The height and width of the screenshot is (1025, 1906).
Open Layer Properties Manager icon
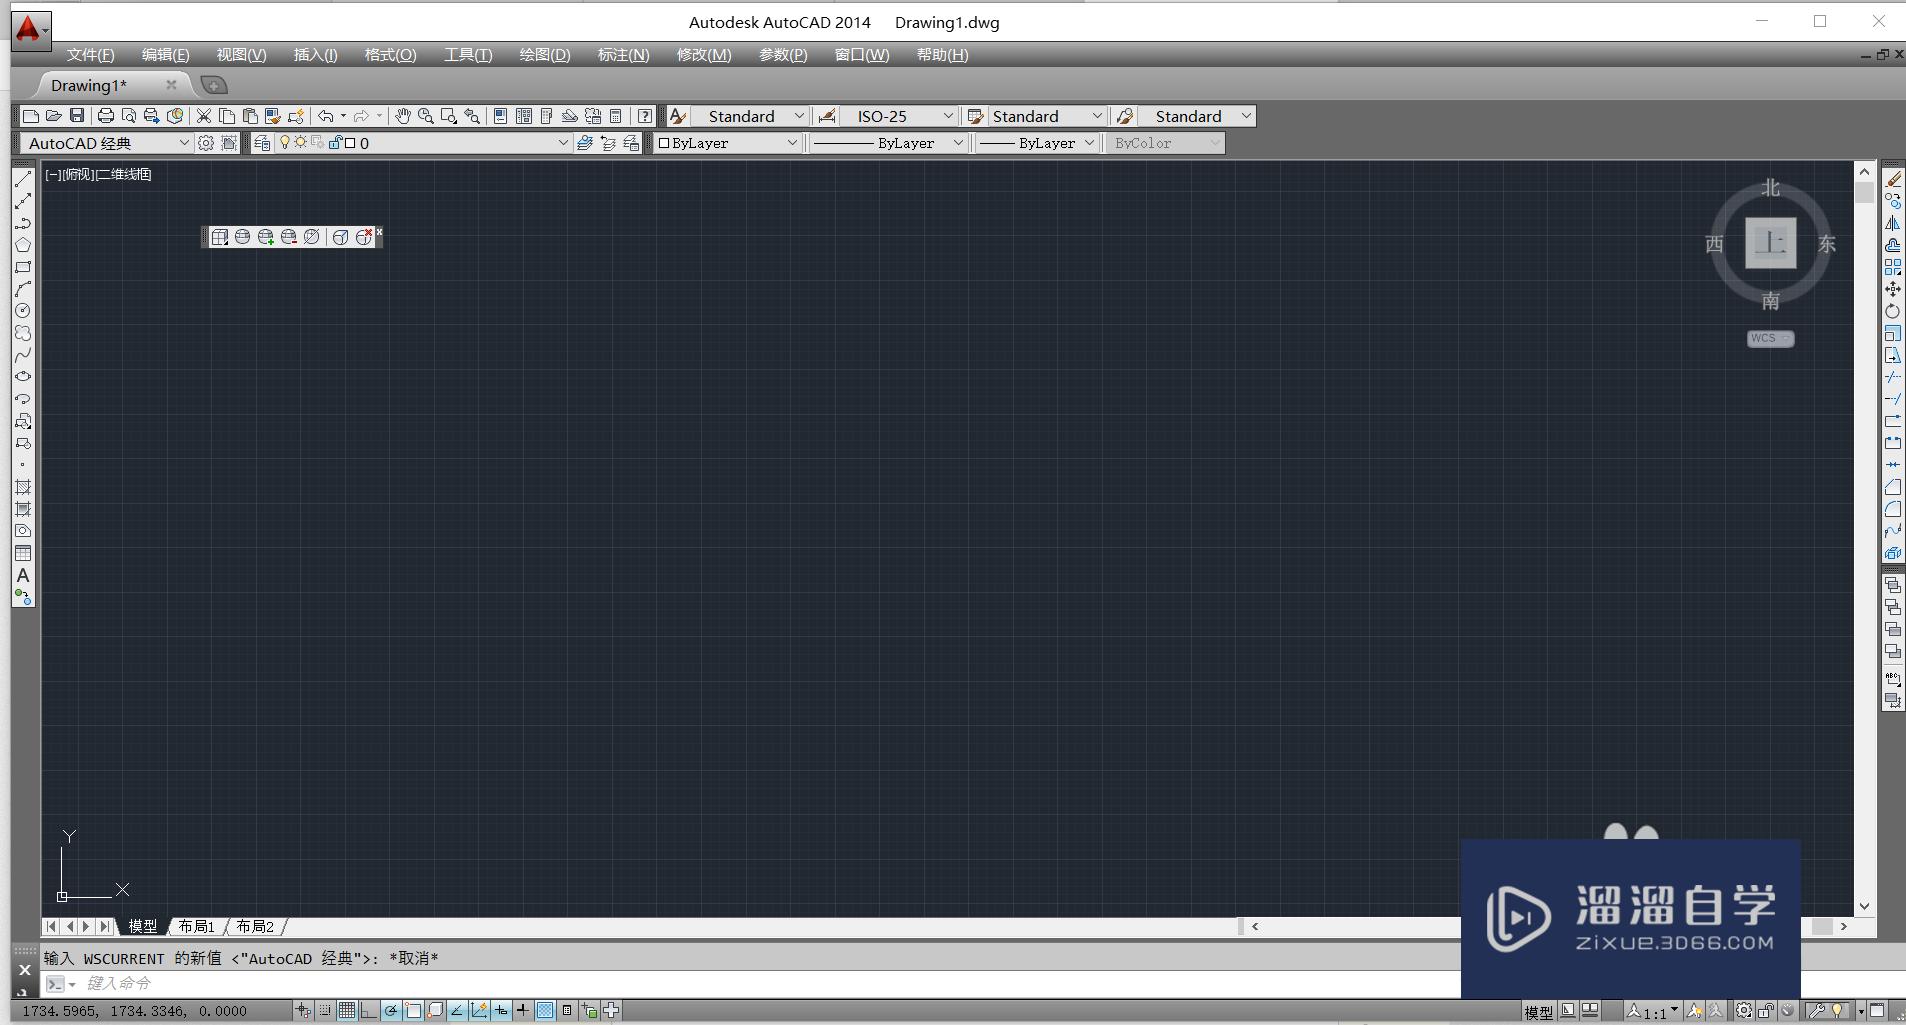(262, 143)
